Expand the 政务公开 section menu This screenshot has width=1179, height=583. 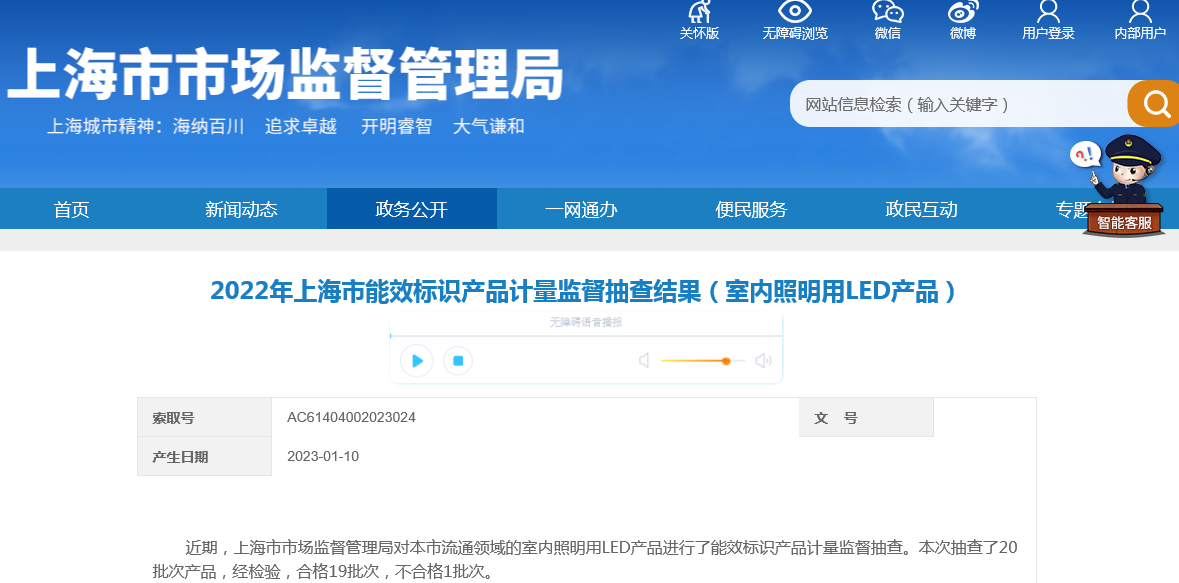point(411,208)
